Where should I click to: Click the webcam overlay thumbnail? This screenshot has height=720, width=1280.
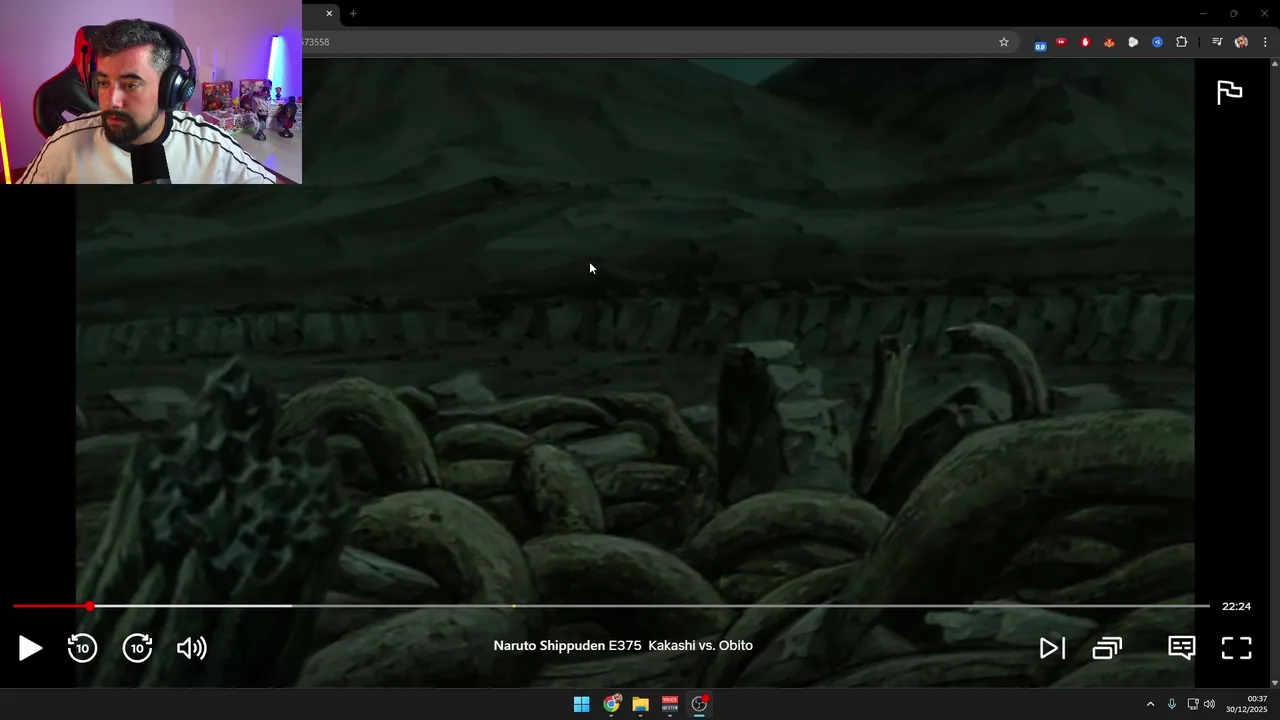click(151, 92)
